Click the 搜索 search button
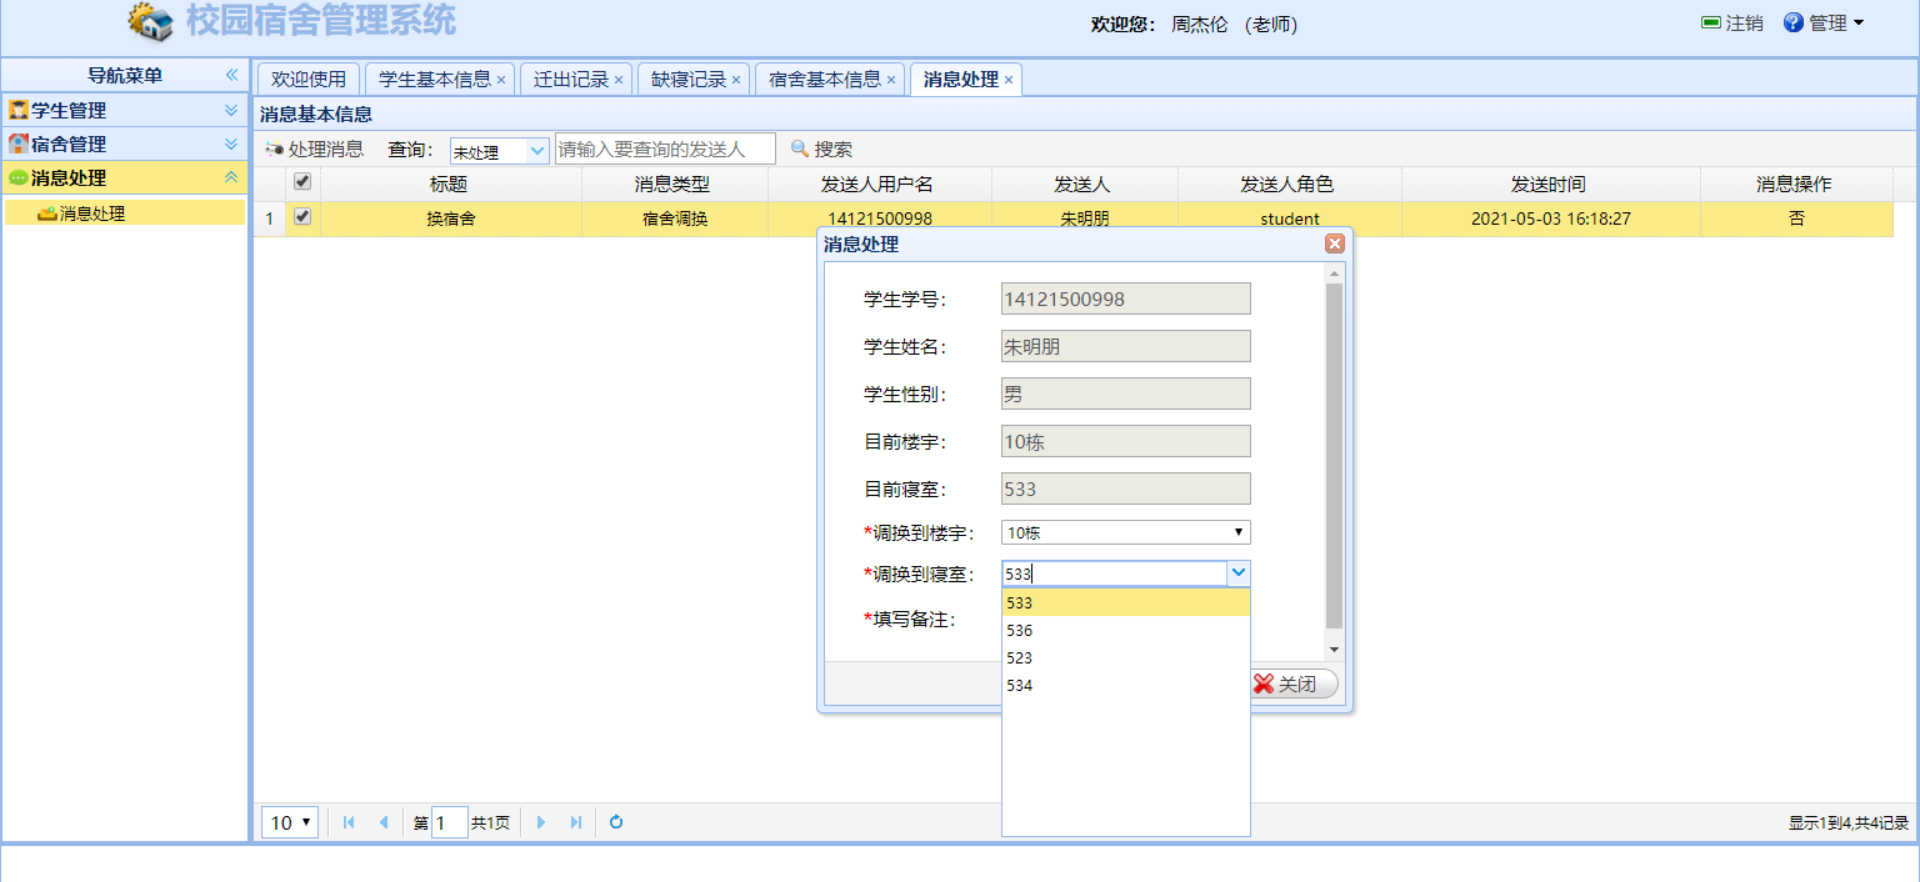Screen dimensions: 1920x882 (x=821, y=149)
